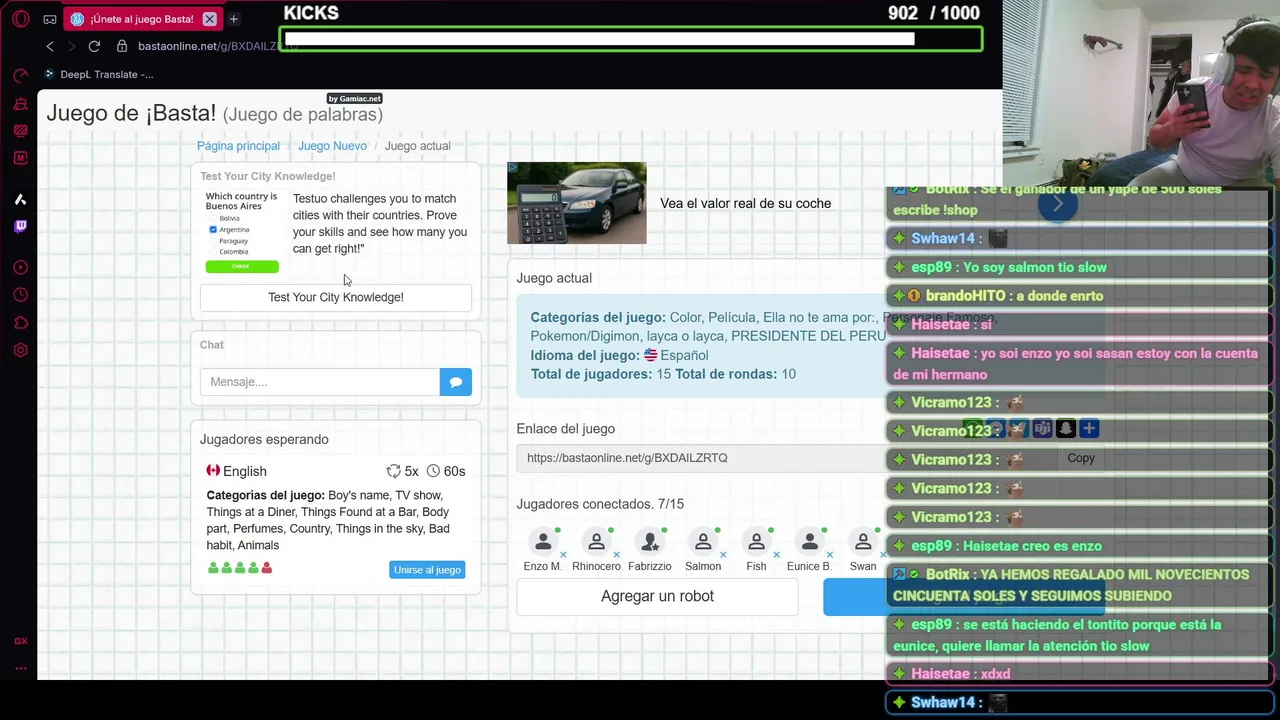
Task: Click the Jugadores conectados. 7/15 text
Action: [x=600, y=504]
